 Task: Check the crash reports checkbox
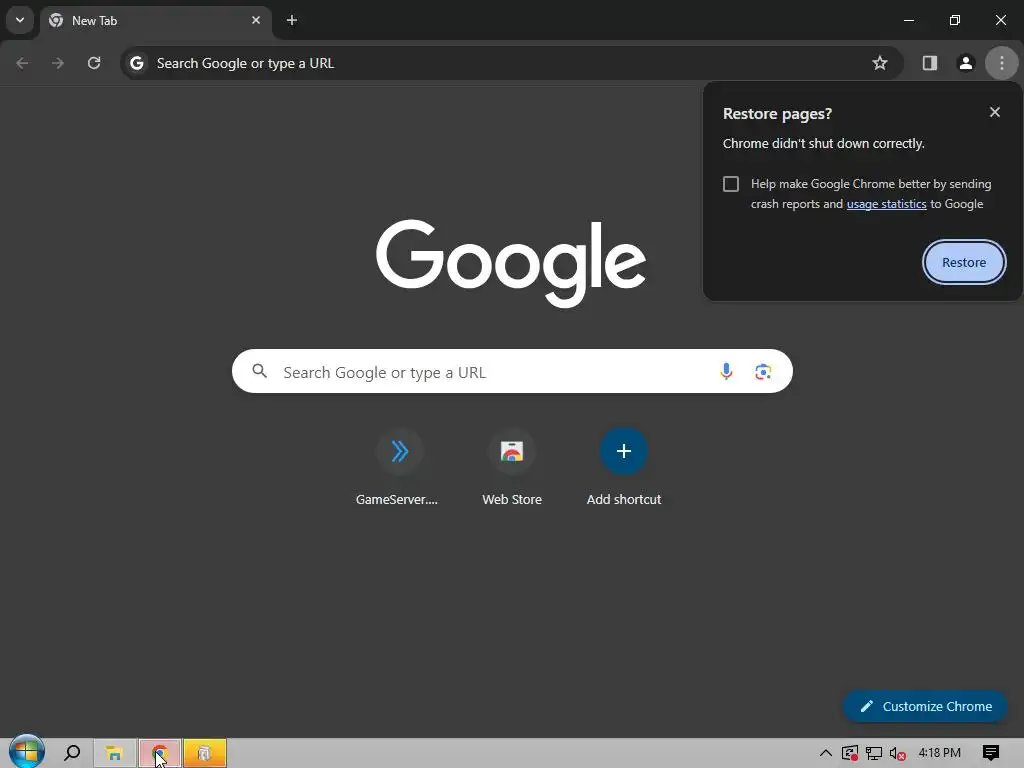tap(731, 184)
